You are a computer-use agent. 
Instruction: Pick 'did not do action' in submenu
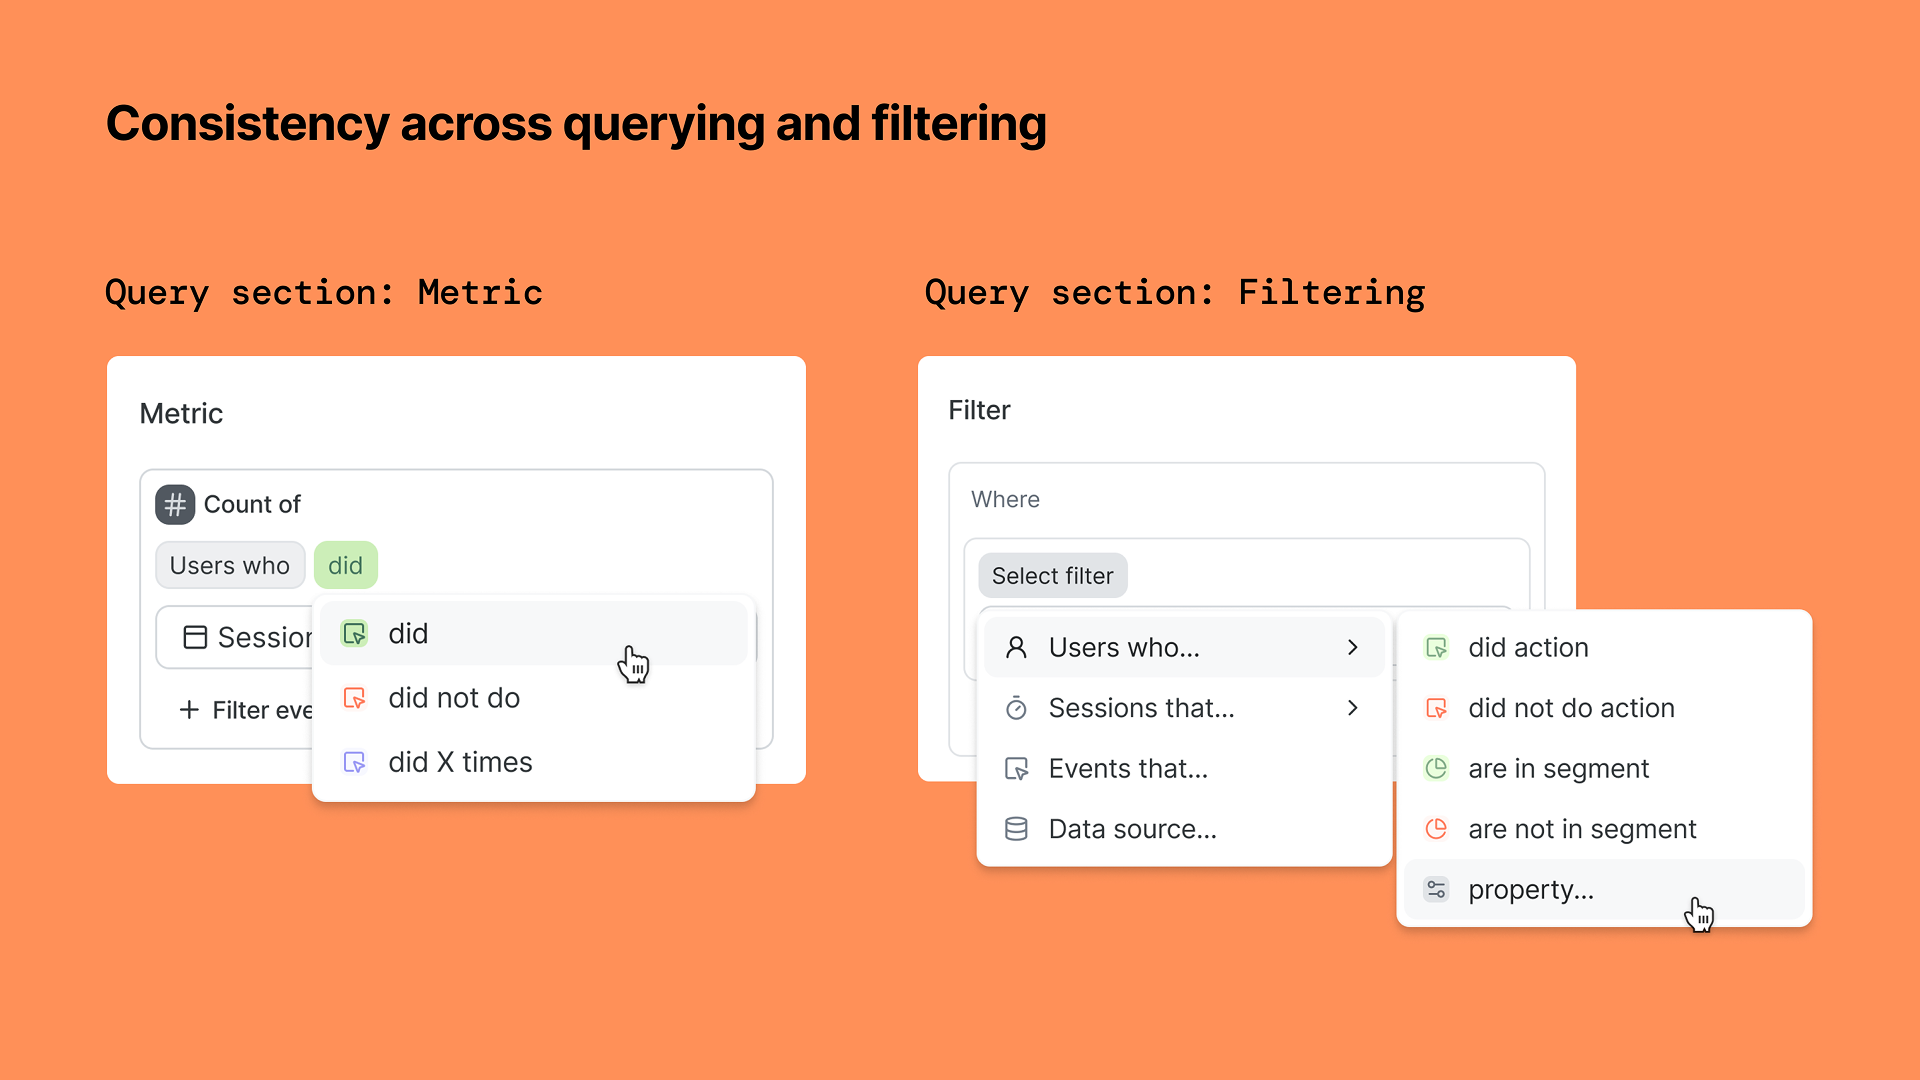1604,708
